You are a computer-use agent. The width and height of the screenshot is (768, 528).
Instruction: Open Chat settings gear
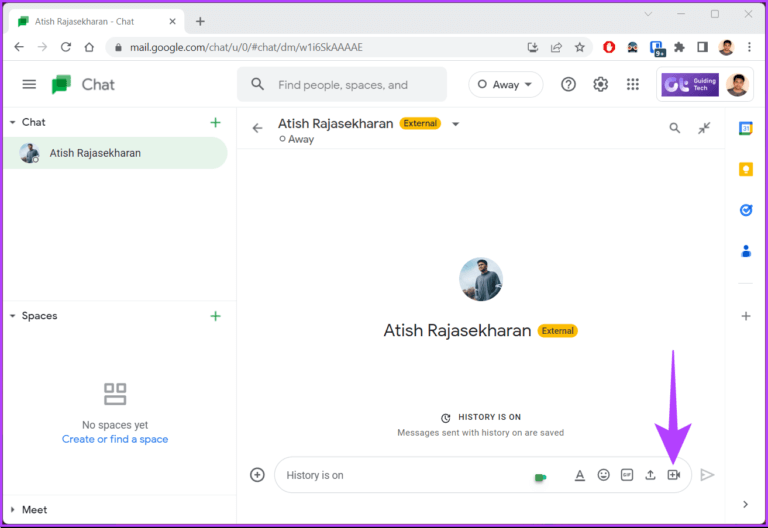click(x=600, y=85)
